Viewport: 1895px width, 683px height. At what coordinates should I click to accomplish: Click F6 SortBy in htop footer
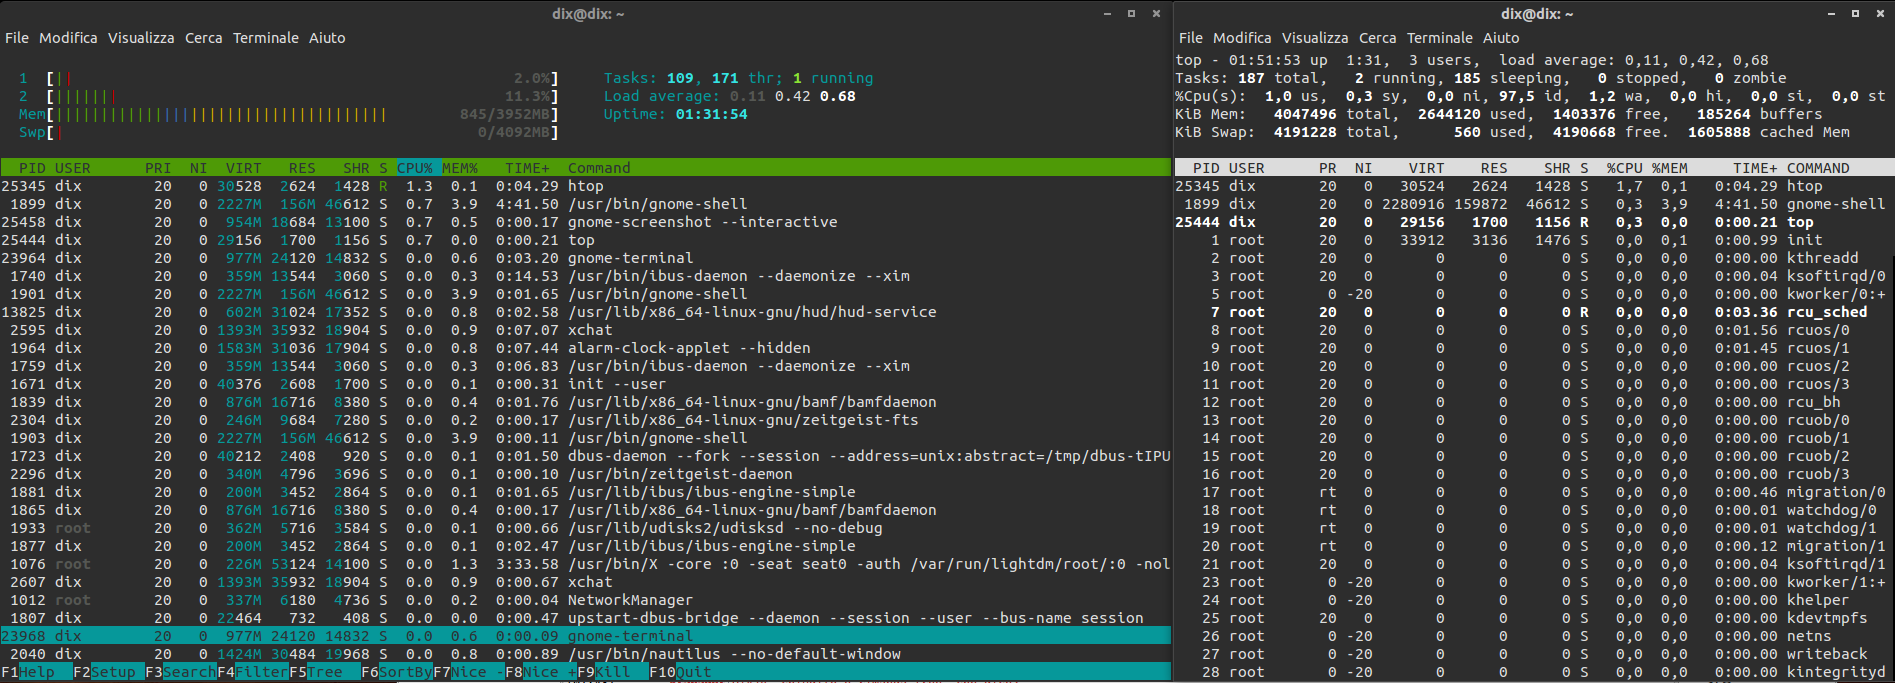pos(397,672)
